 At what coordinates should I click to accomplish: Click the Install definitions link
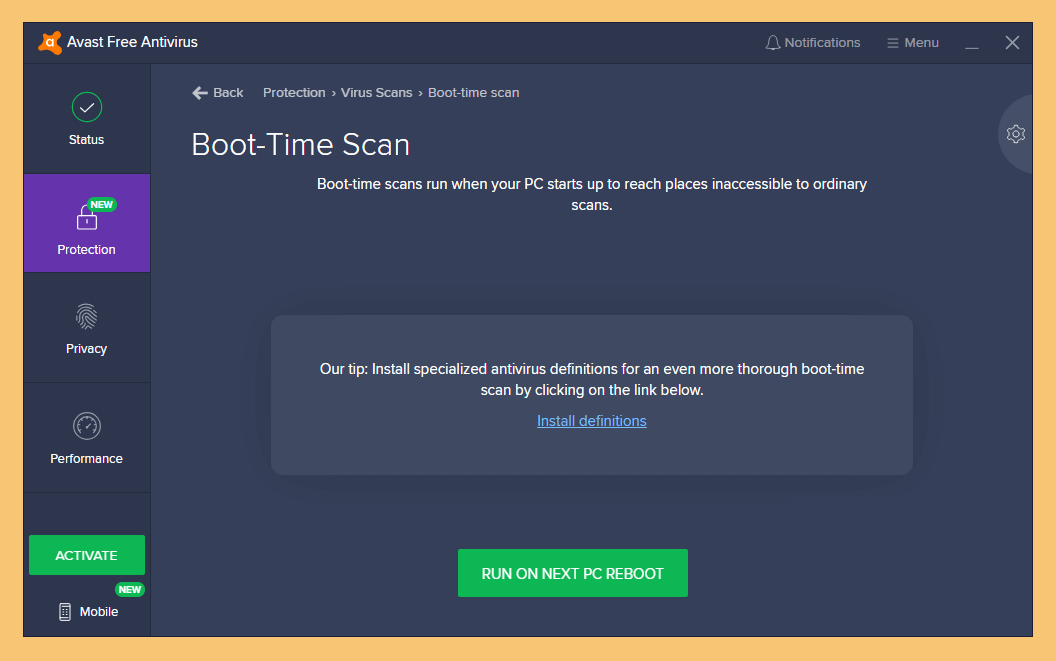591,421
